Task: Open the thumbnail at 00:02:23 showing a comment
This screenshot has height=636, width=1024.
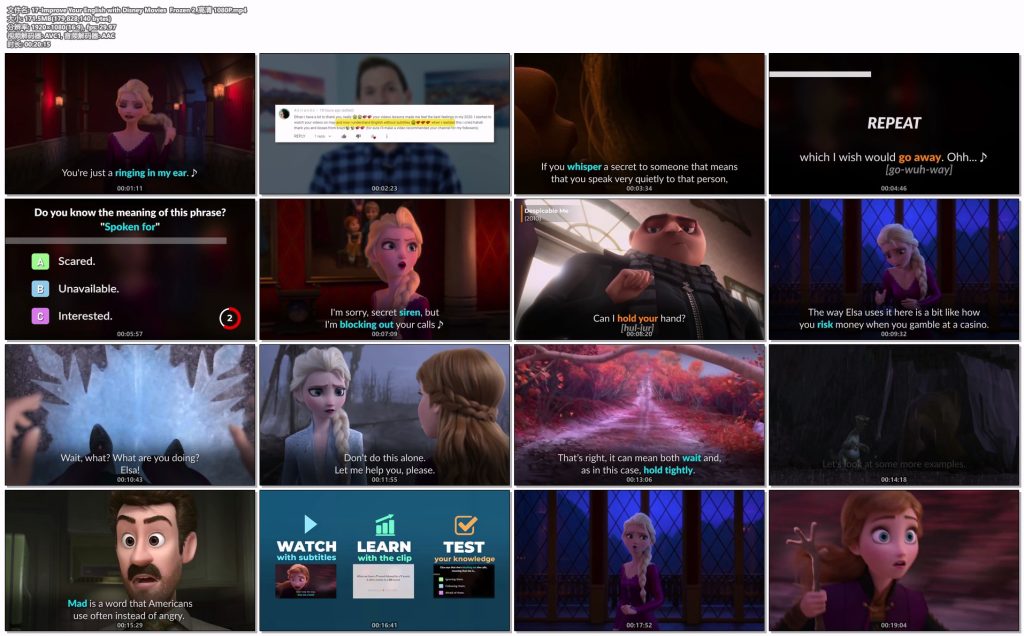Action: (385, 123)
